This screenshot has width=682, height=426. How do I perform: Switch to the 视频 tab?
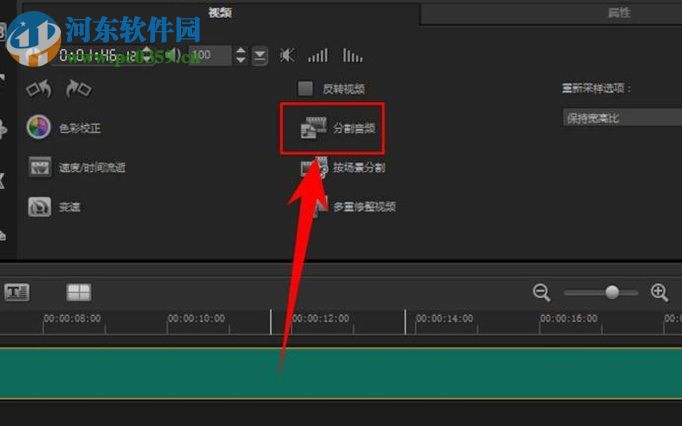click(220, 13)
